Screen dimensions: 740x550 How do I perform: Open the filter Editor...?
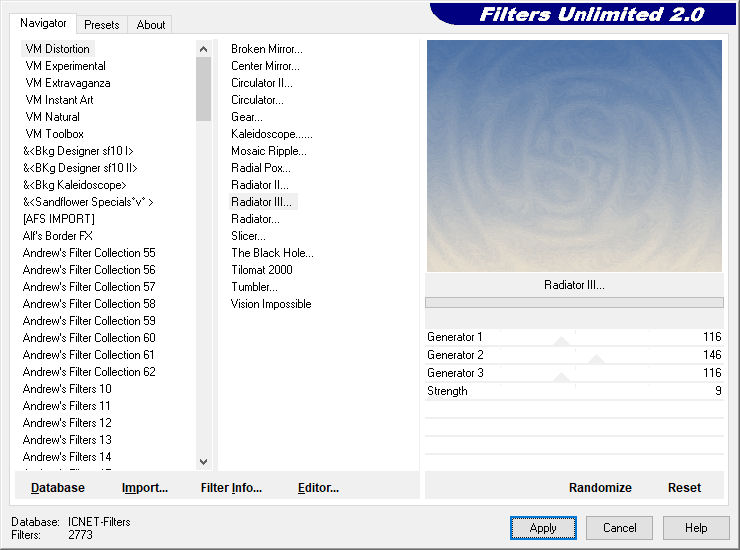coord(318,488)
